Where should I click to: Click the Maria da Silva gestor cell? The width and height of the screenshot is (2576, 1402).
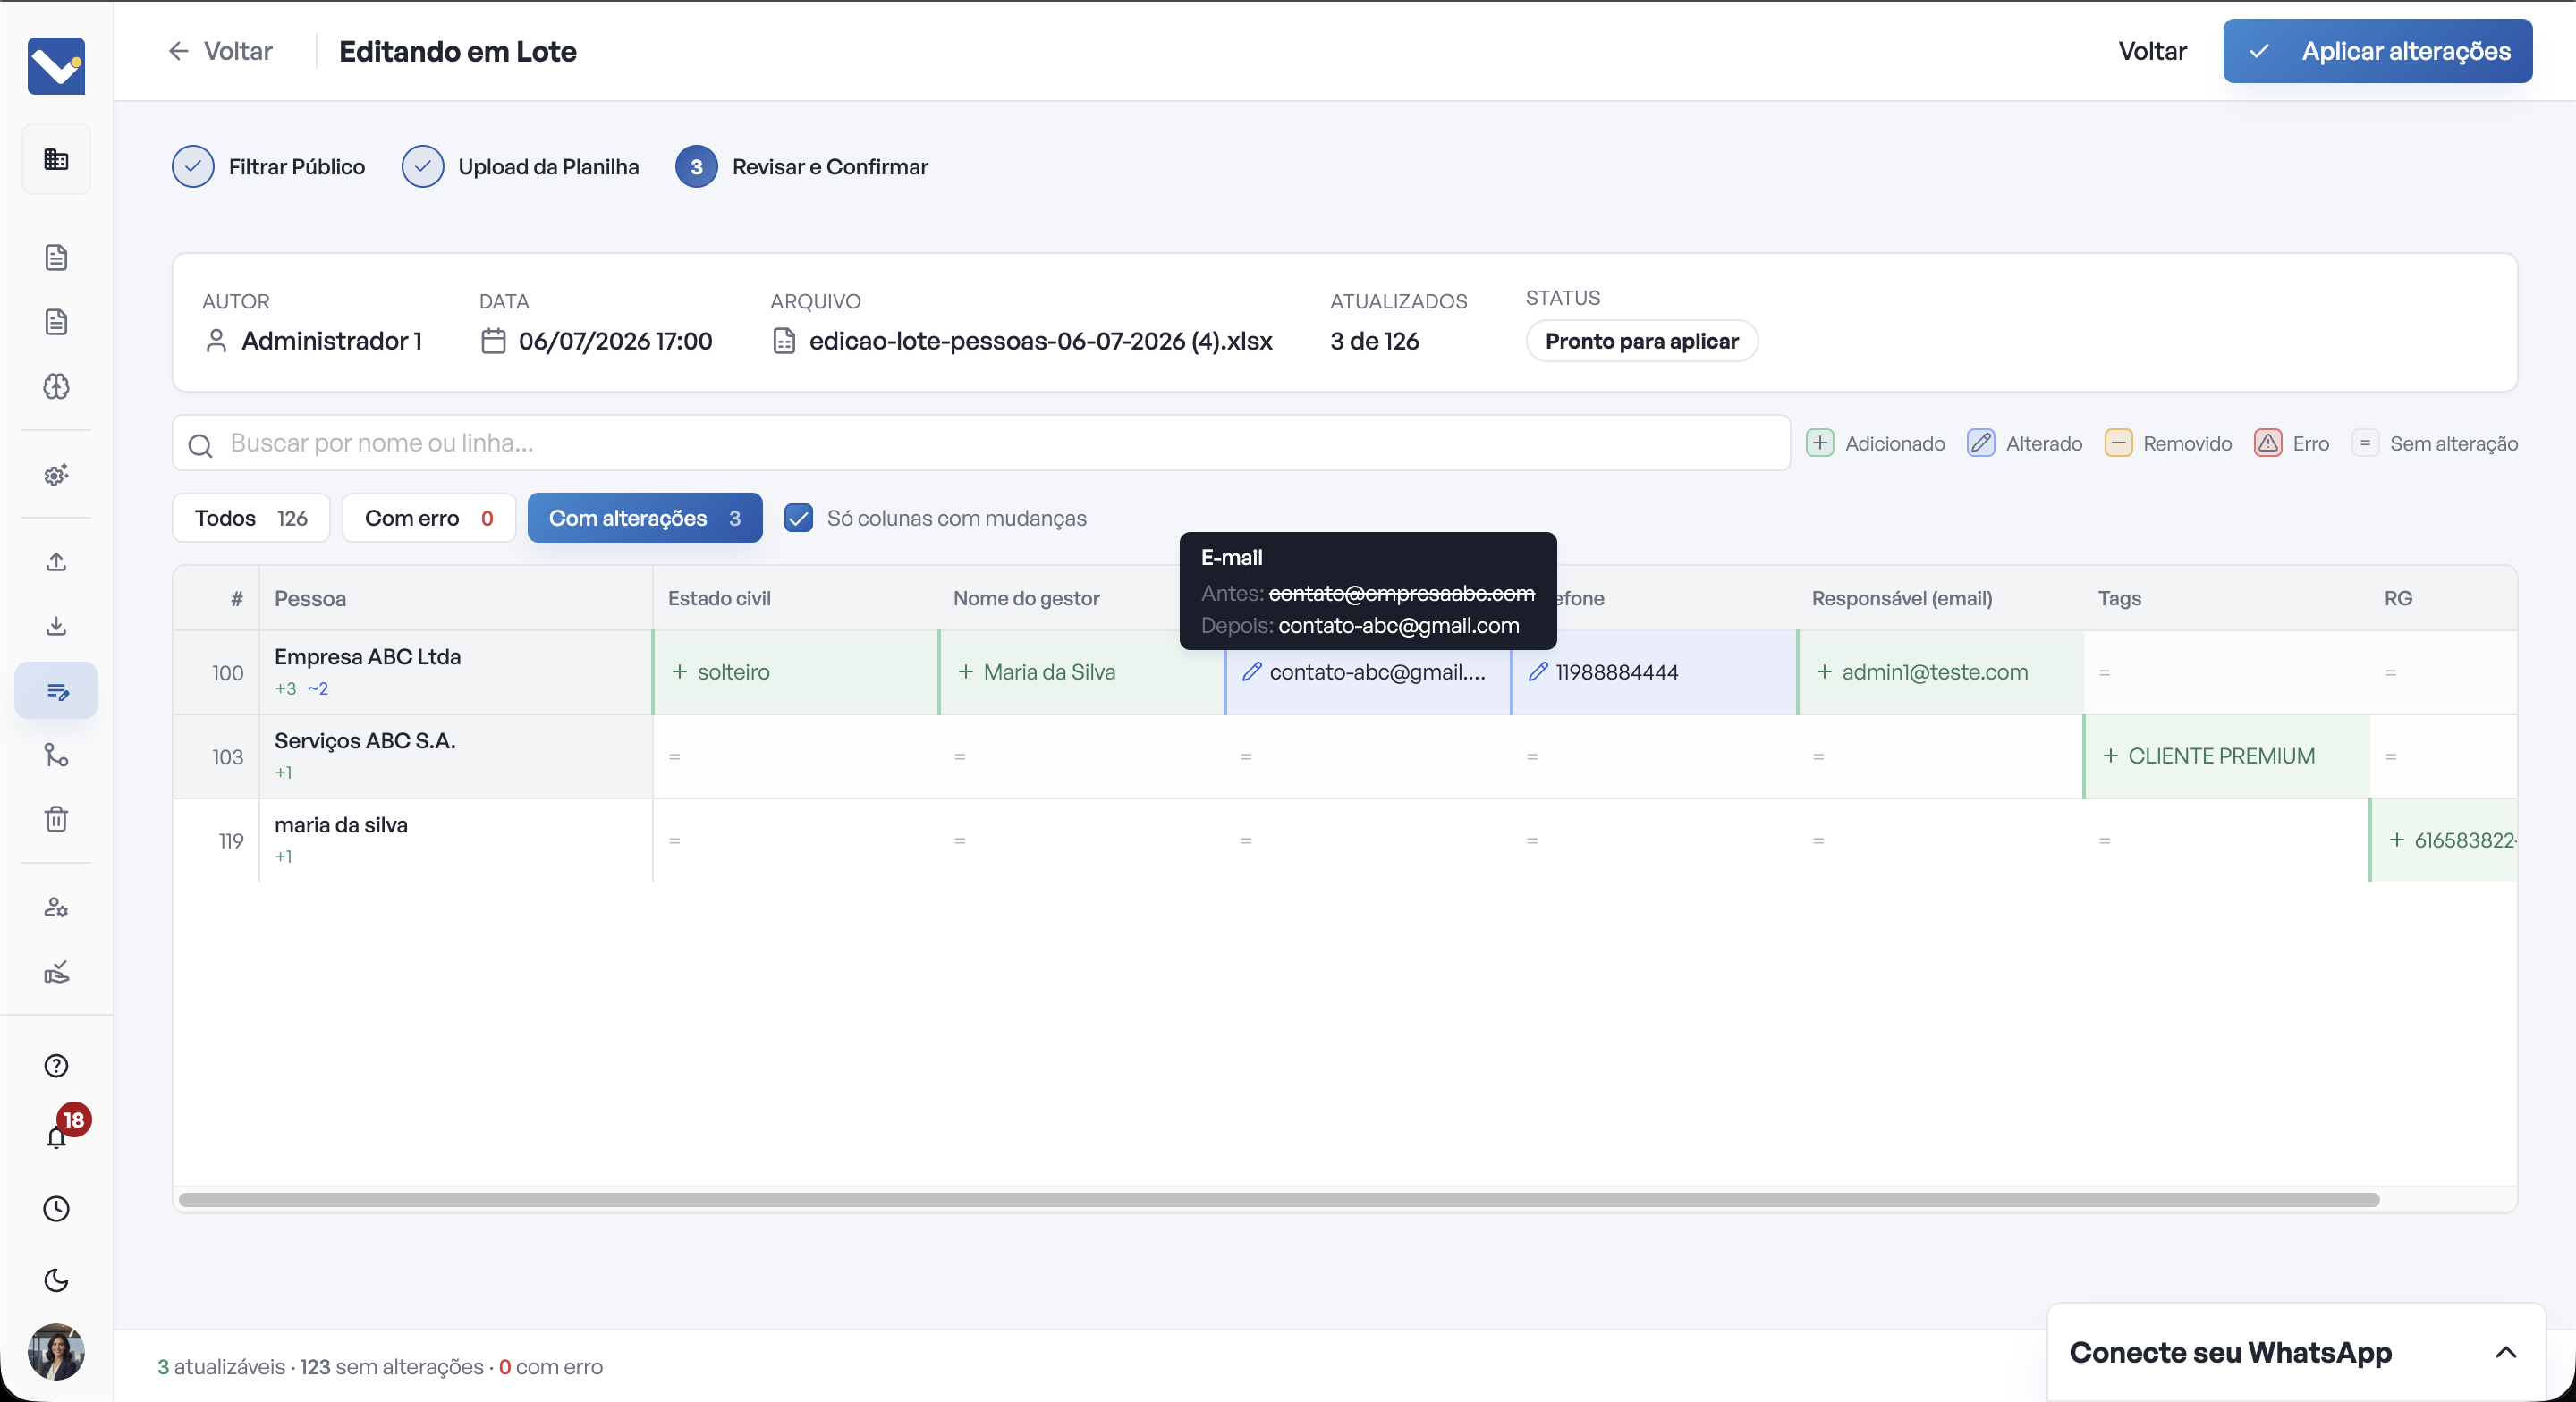[1082, 672]
